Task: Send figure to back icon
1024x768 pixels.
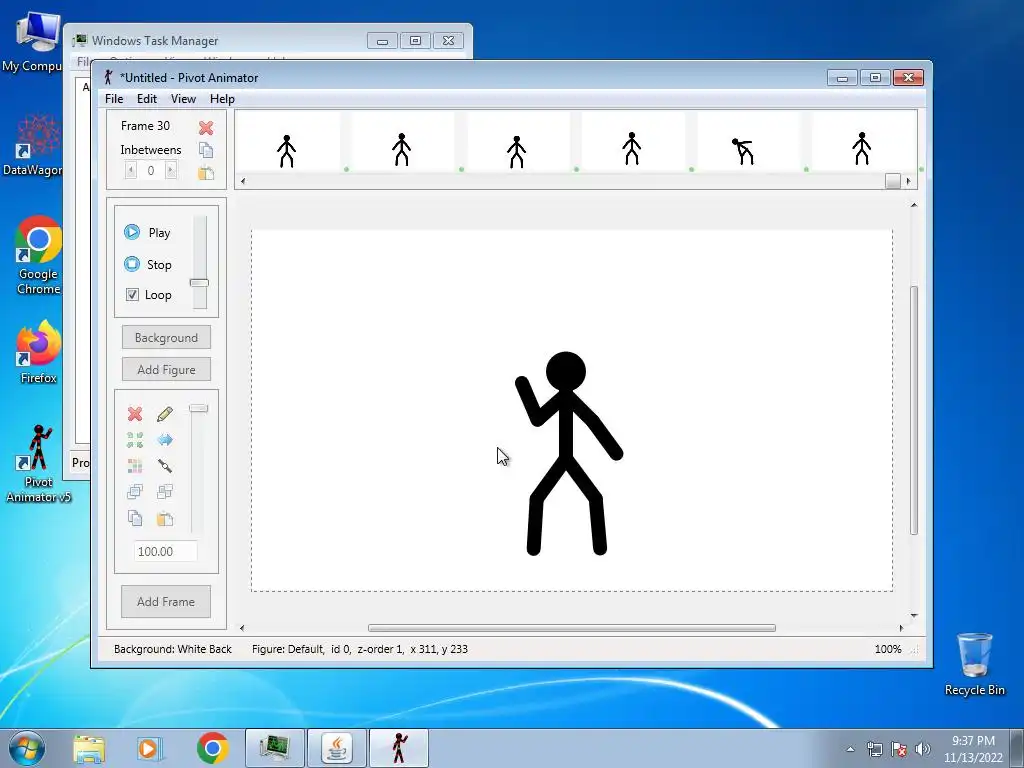Action: (x=165, y=492)
